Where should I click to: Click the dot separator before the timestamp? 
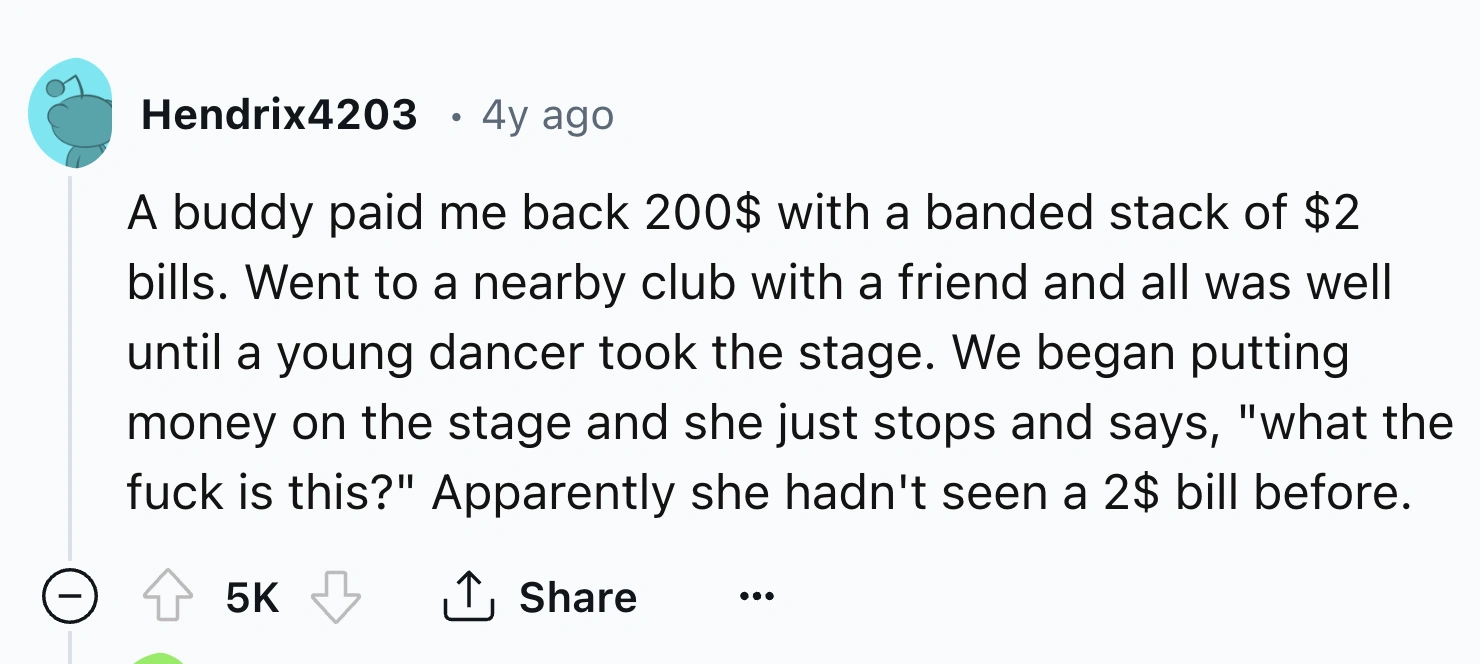(x=456, y=117)
